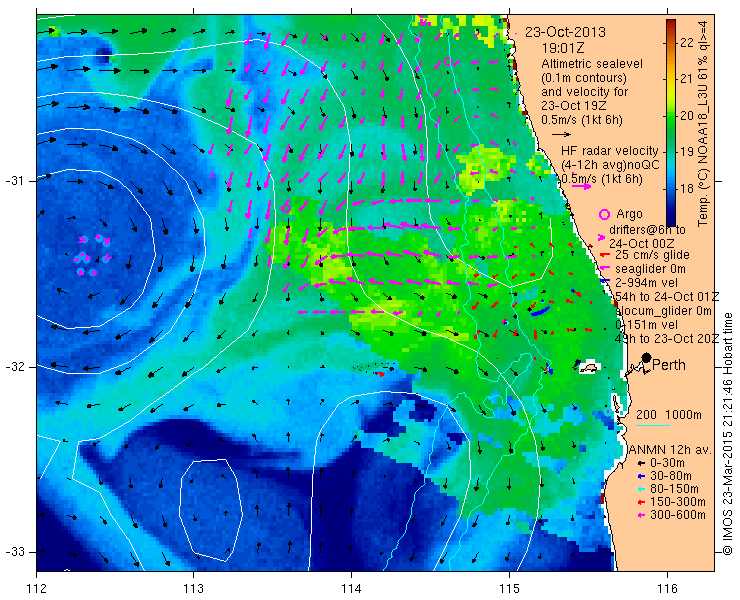Click the longitude axis label "112"
Viewport: 740px width, 600px height.
click(36, 589)
